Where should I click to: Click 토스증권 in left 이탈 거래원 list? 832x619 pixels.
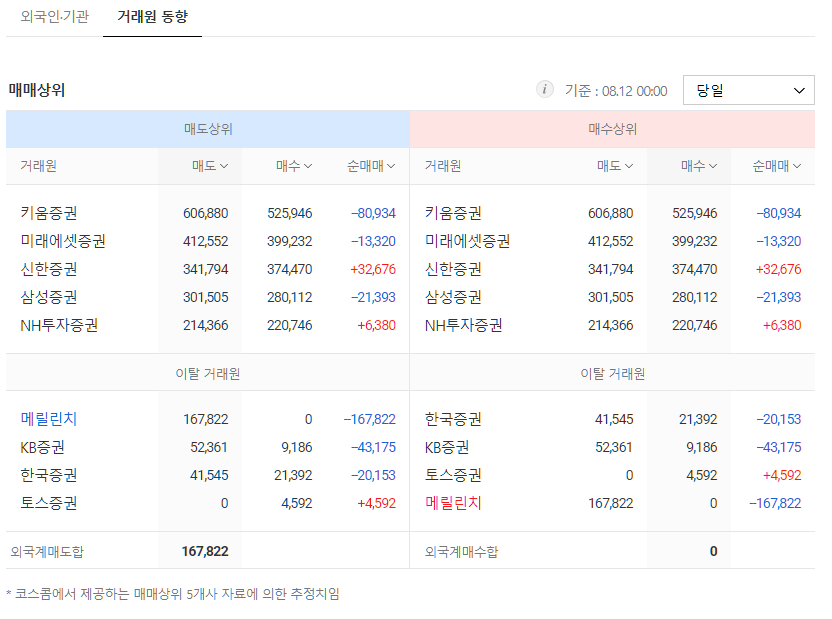pyautogui.click(x=49, y=503)
